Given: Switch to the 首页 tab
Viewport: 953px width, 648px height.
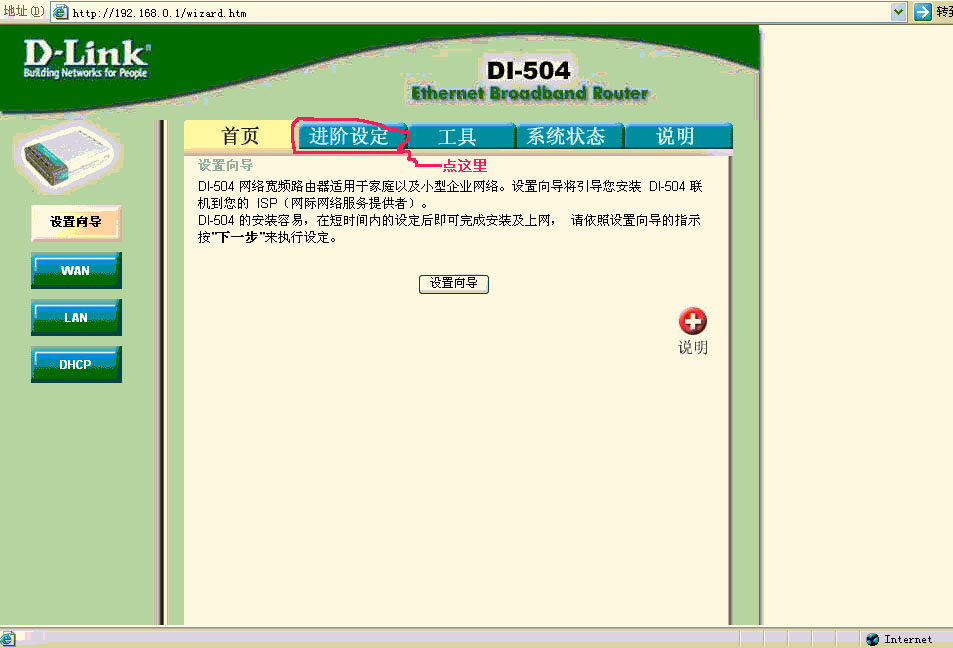Looking at the screenshot, I should 239,137.
